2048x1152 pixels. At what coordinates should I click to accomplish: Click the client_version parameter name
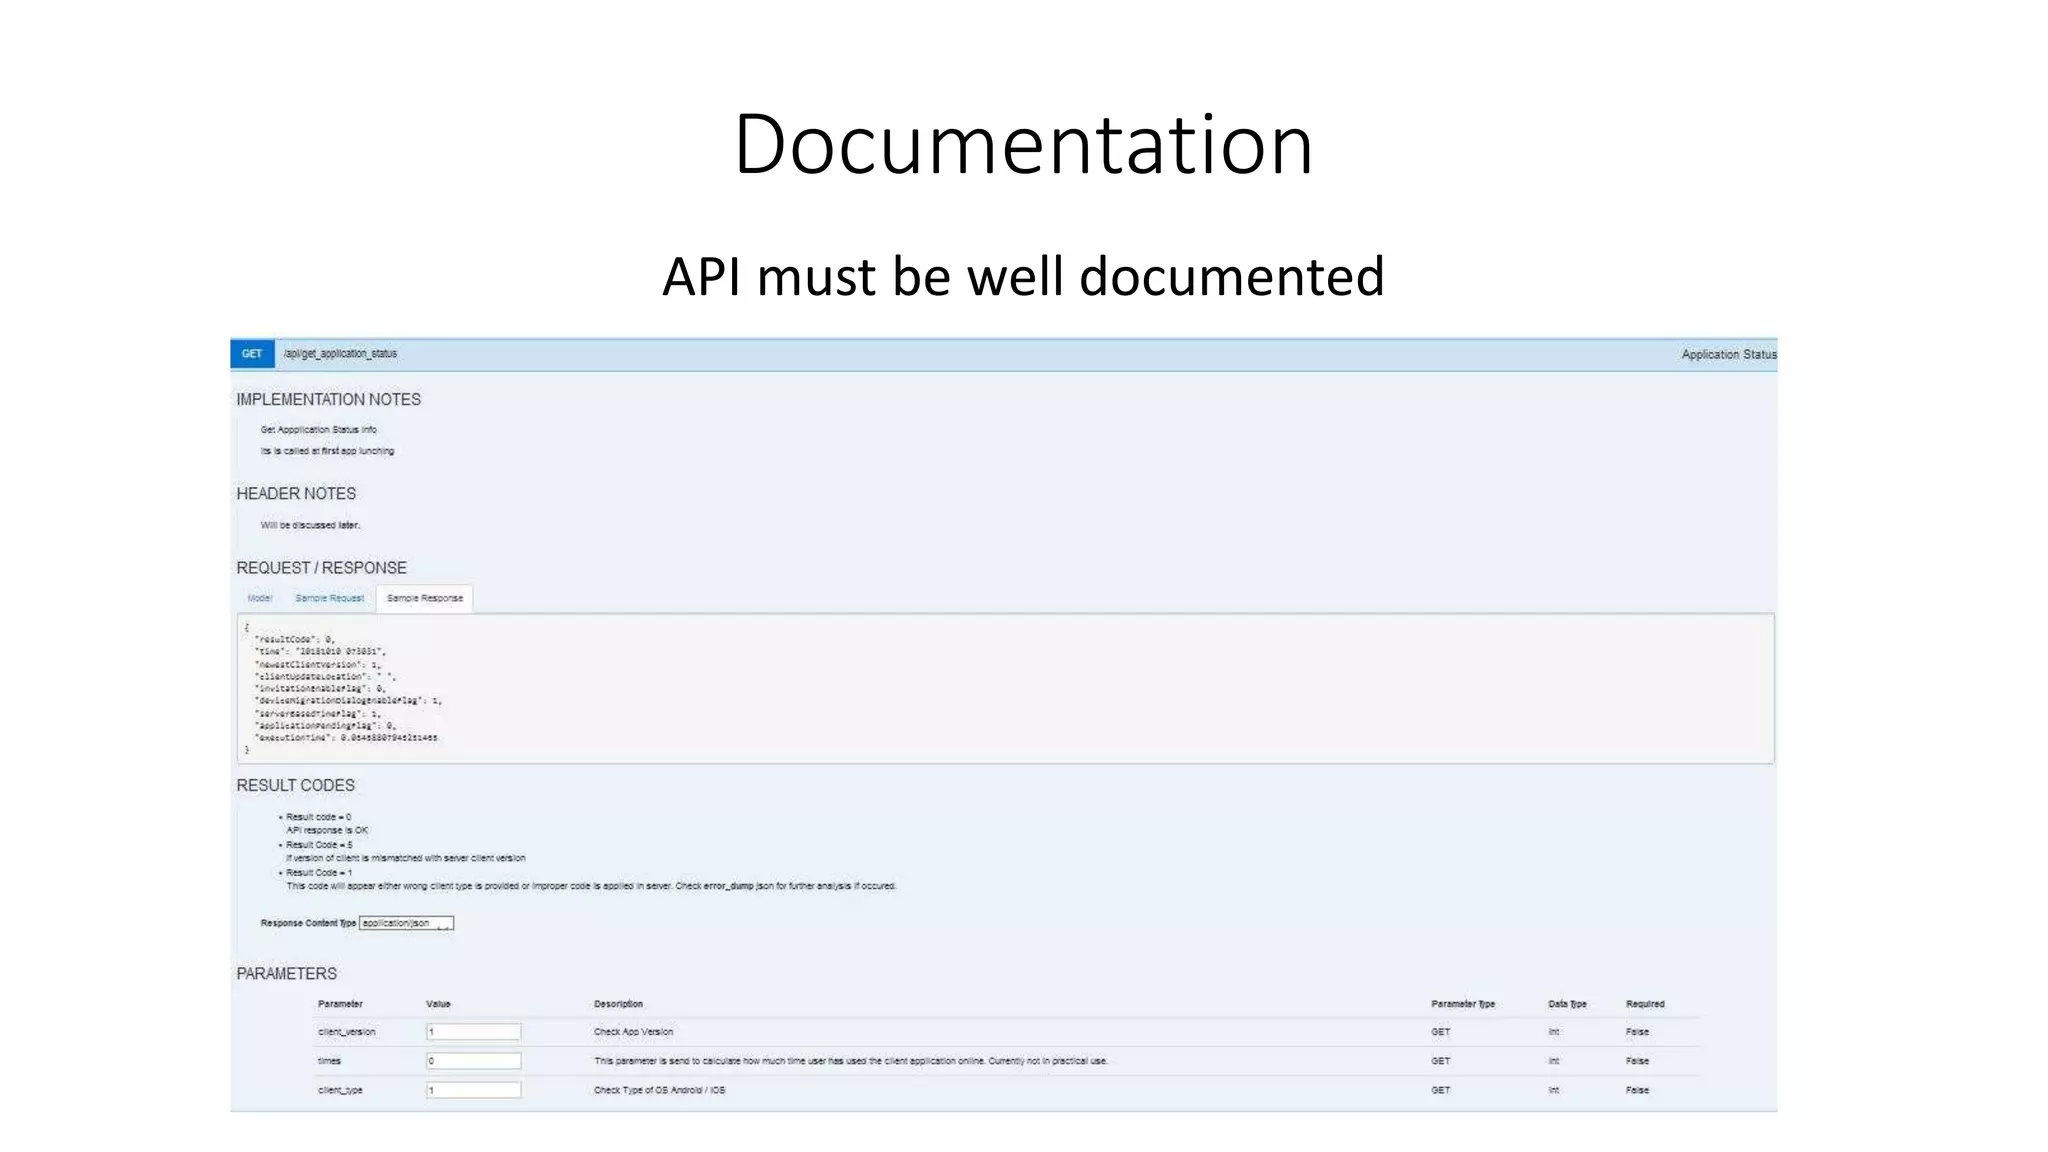pyautogui.click(x=347, y=1032)
